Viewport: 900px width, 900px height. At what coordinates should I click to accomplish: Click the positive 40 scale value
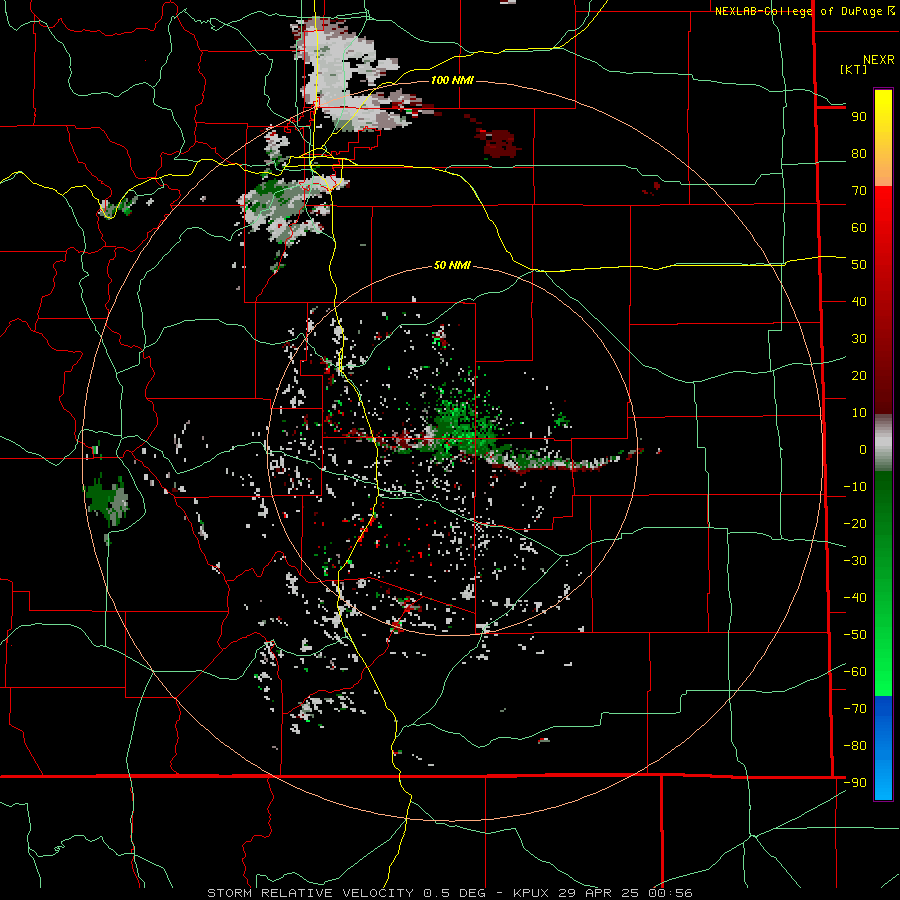coord(859,301)
